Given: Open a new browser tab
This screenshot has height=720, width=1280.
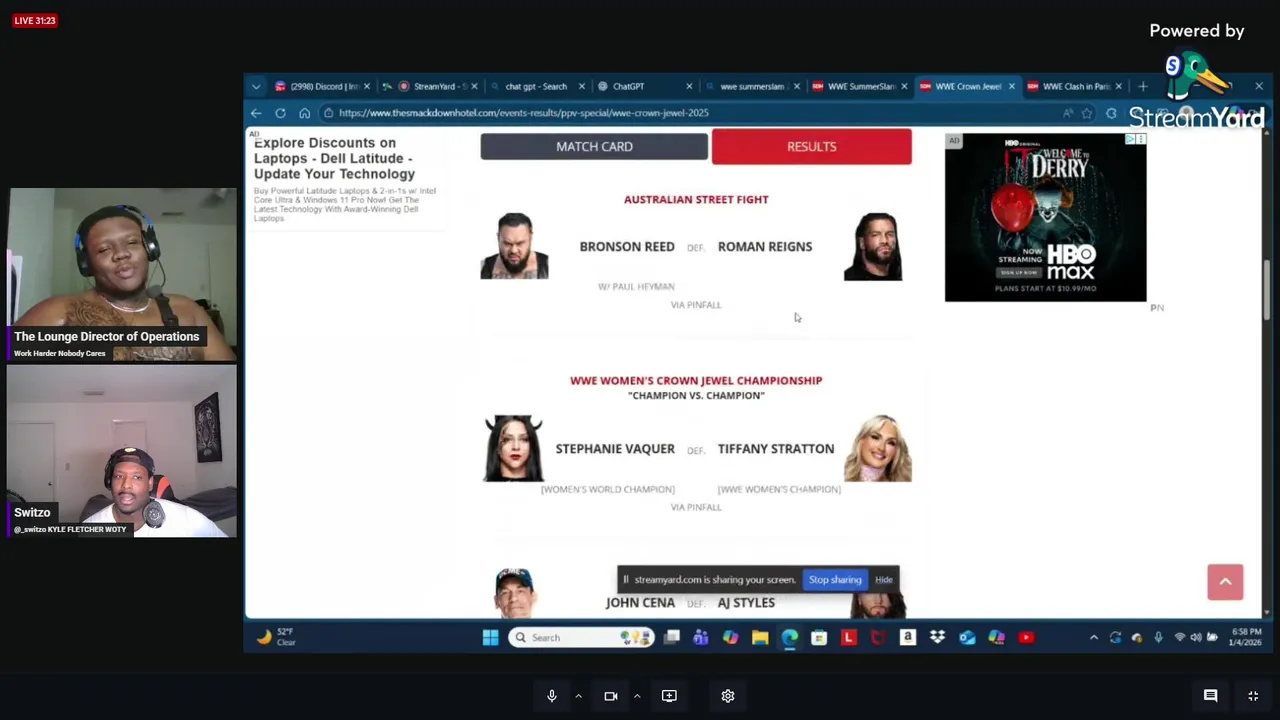Looking at the screenshot, I should point(1142,86).
